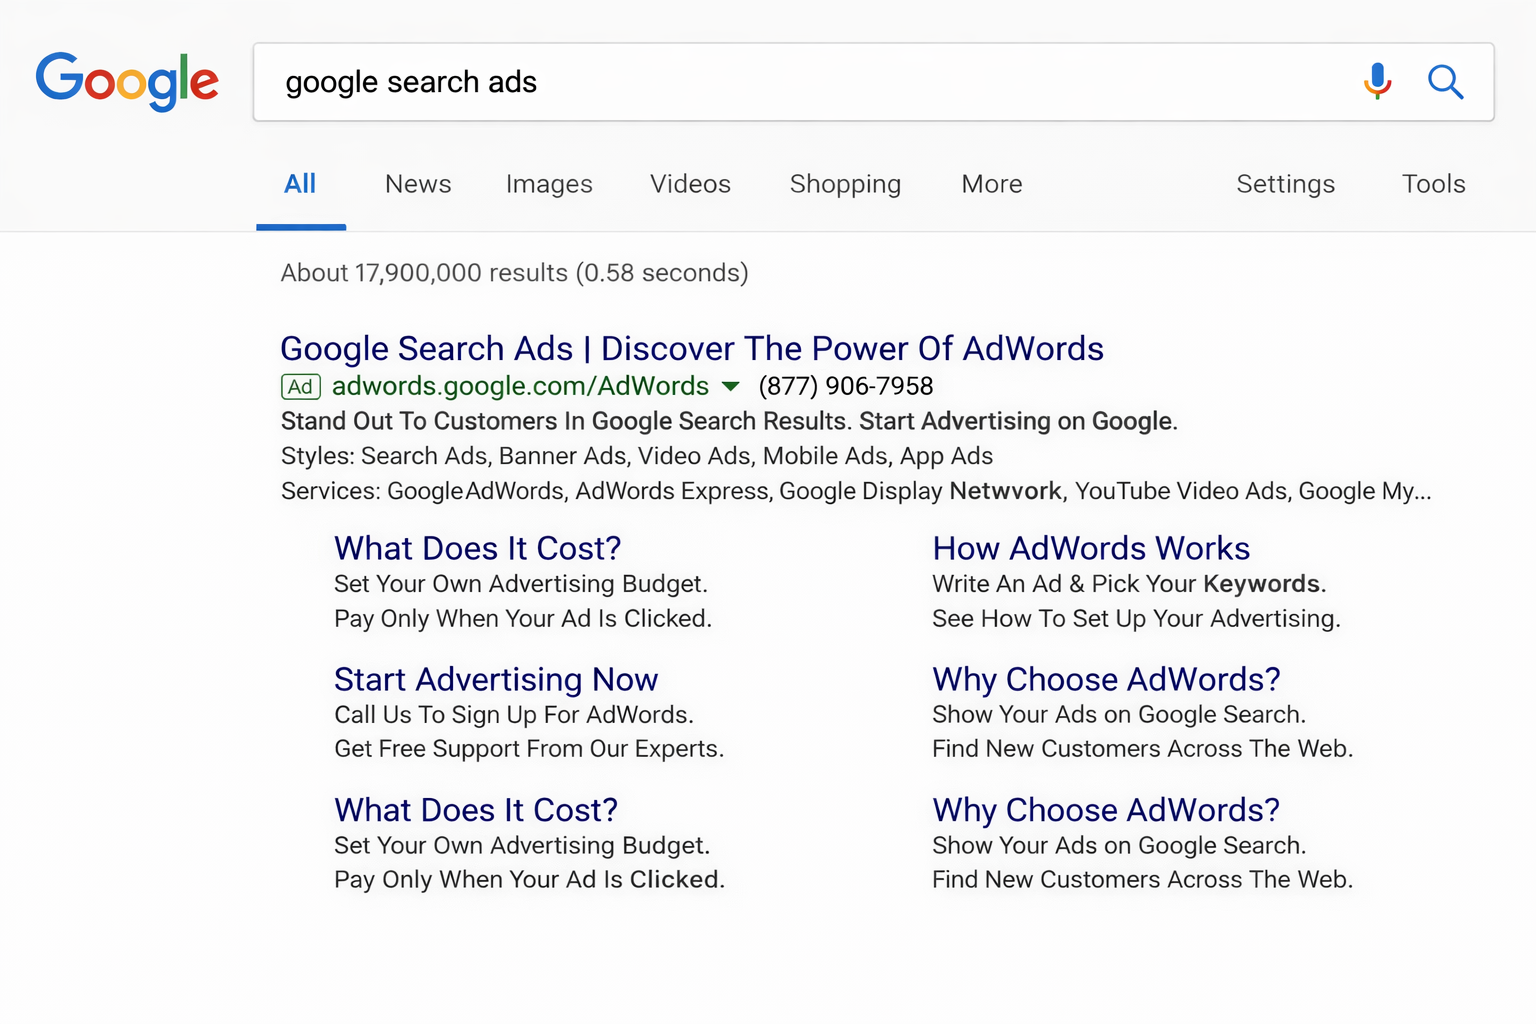Open the More search categories menu

[991, 184]
